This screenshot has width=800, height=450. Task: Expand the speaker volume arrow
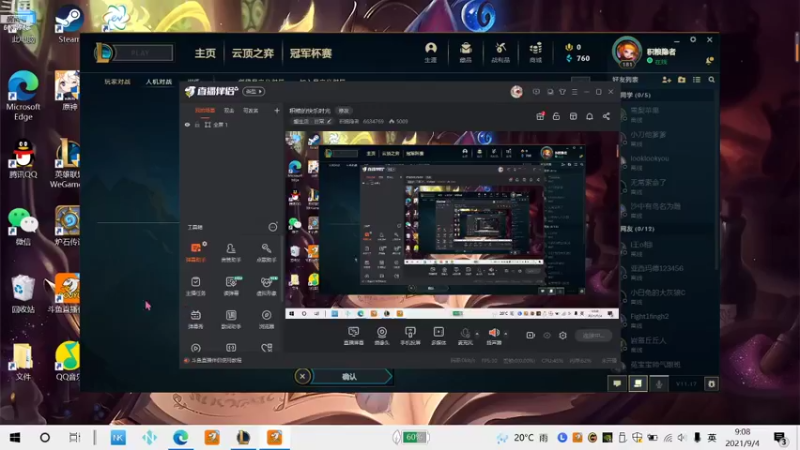tap(506, 334)
